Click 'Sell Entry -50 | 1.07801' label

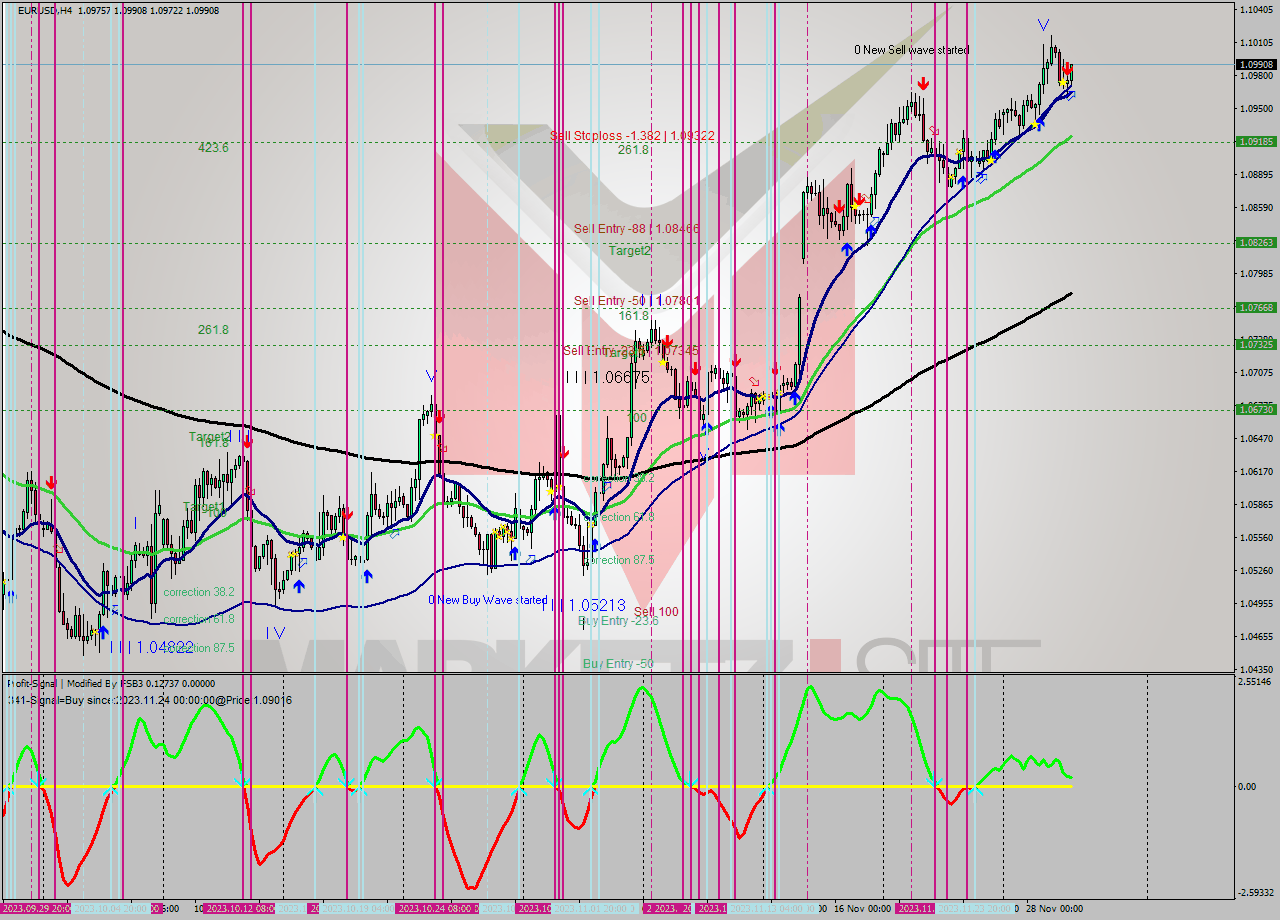click(x=636, y=301)
